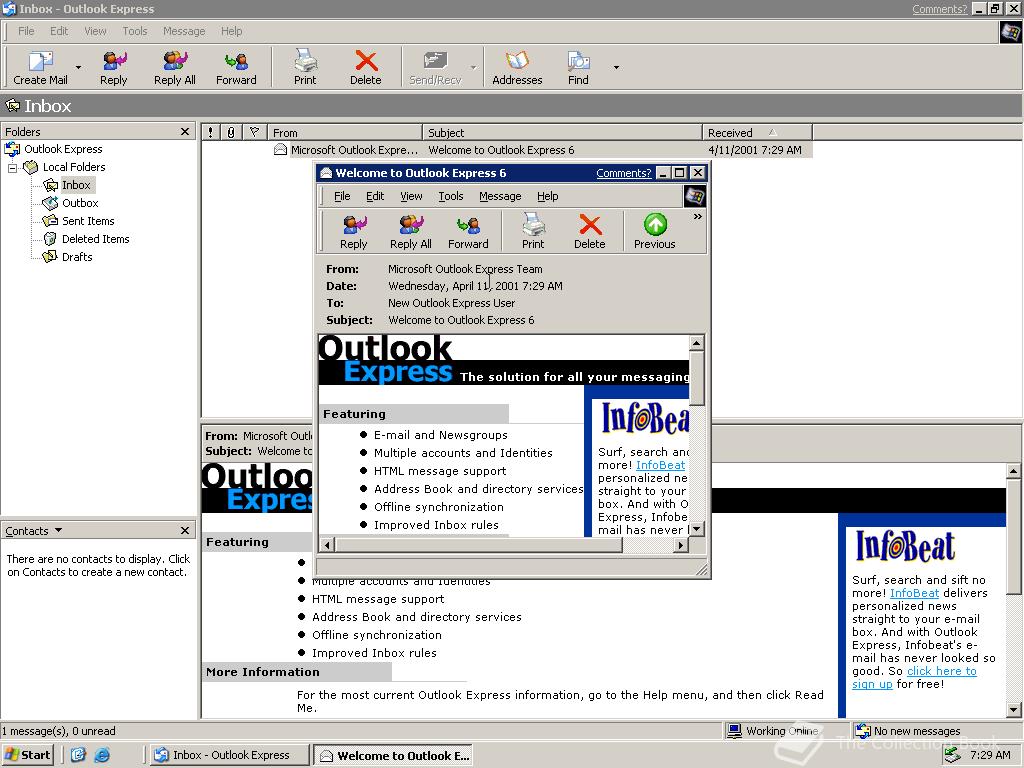
Task: Open Create Mail stationery dropdown arrow
Action: [x=78, y=68]
